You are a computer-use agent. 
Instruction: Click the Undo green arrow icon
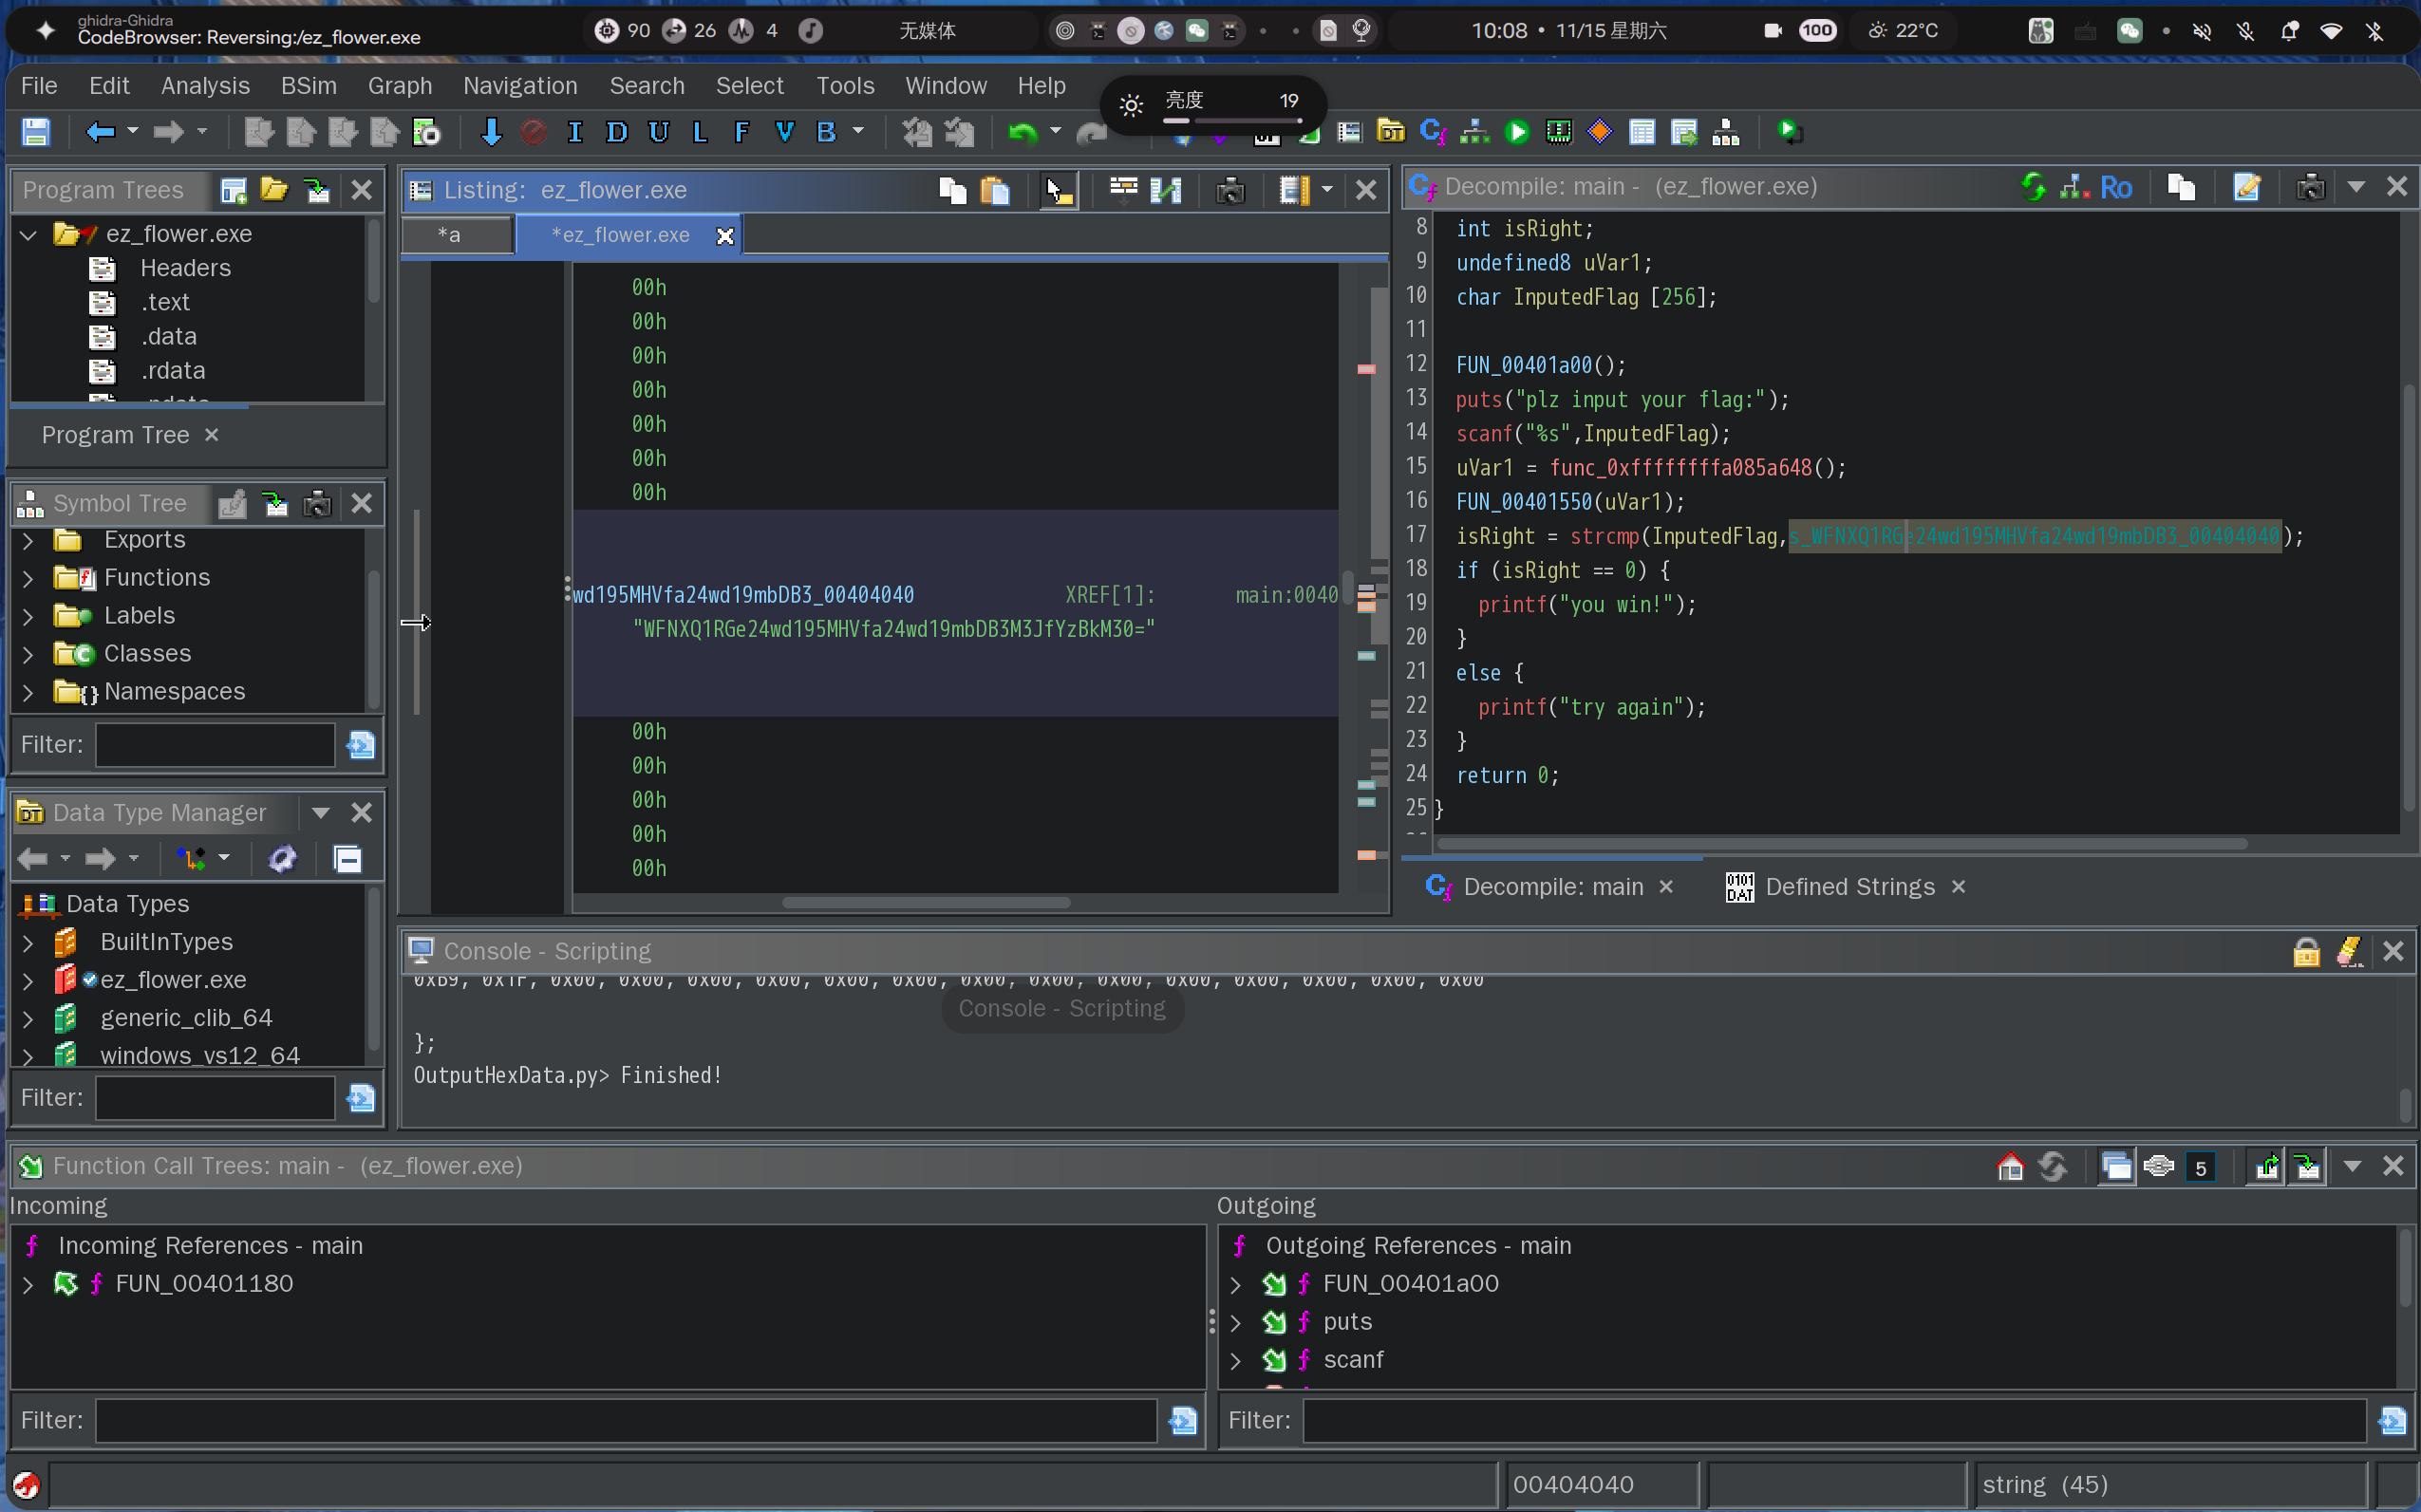(x=1021, y=132)
